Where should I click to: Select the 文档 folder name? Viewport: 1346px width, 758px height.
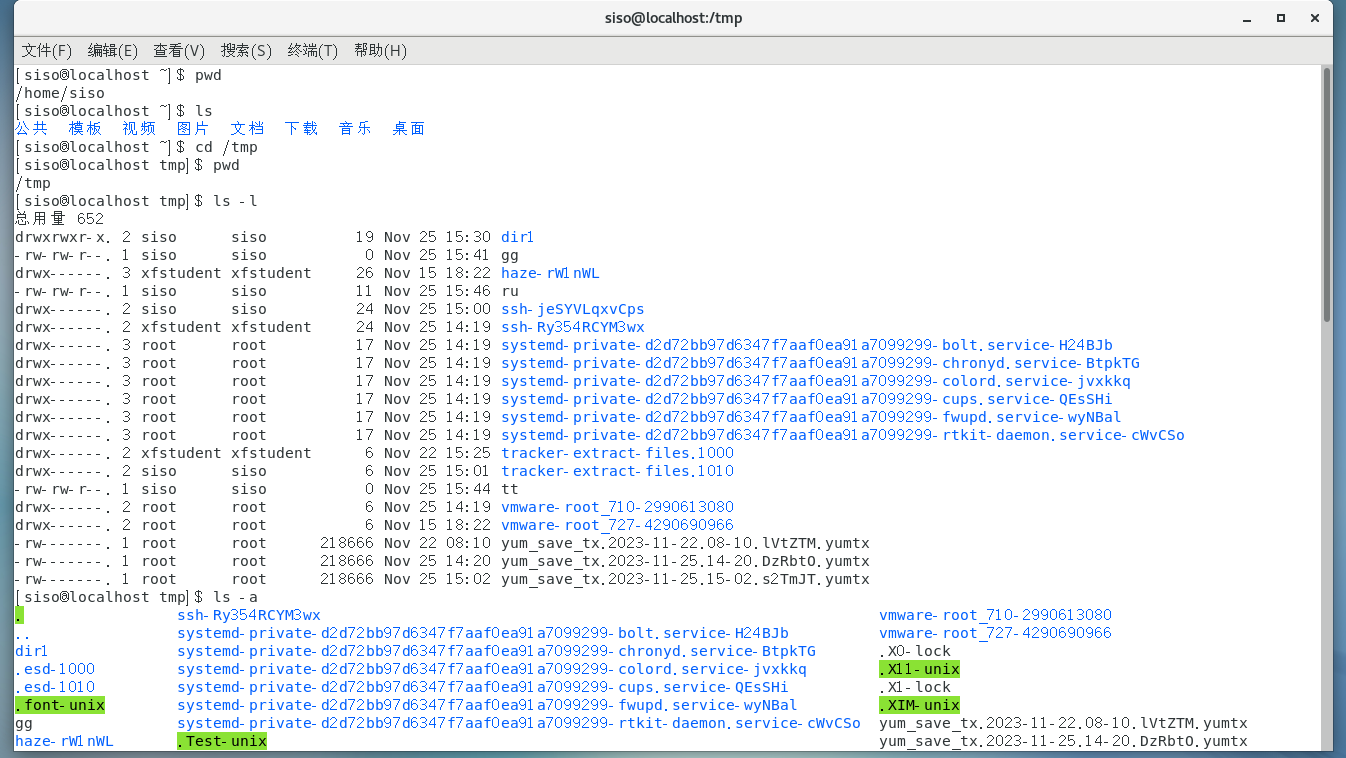pos(248,129)
